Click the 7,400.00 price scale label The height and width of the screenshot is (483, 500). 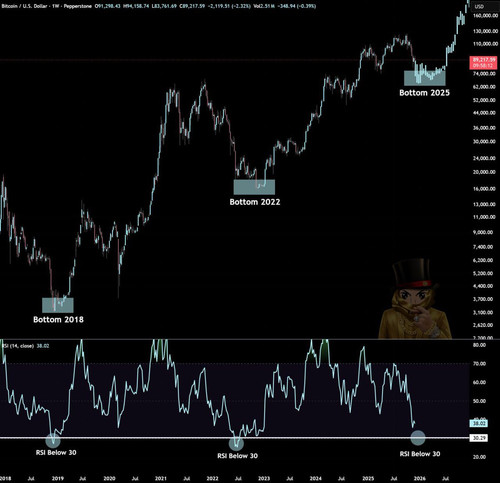tap(484, 247)
